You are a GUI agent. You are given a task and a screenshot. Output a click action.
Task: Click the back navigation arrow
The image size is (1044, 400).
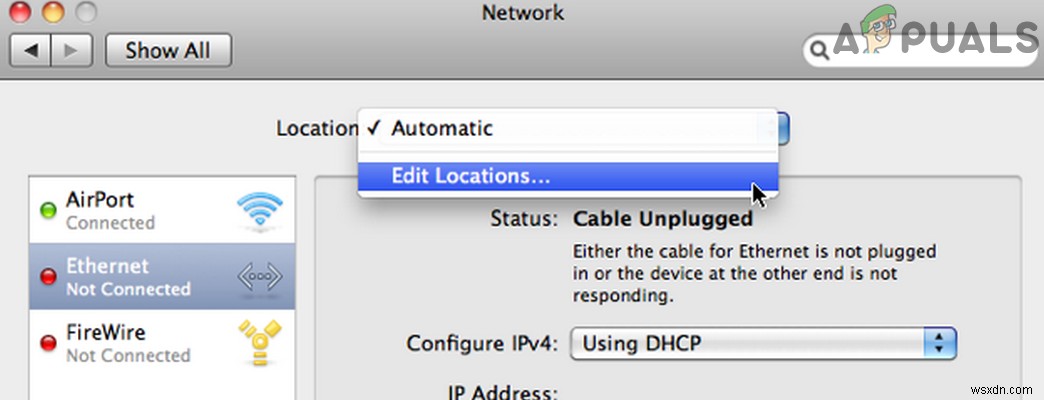point(34,49)
